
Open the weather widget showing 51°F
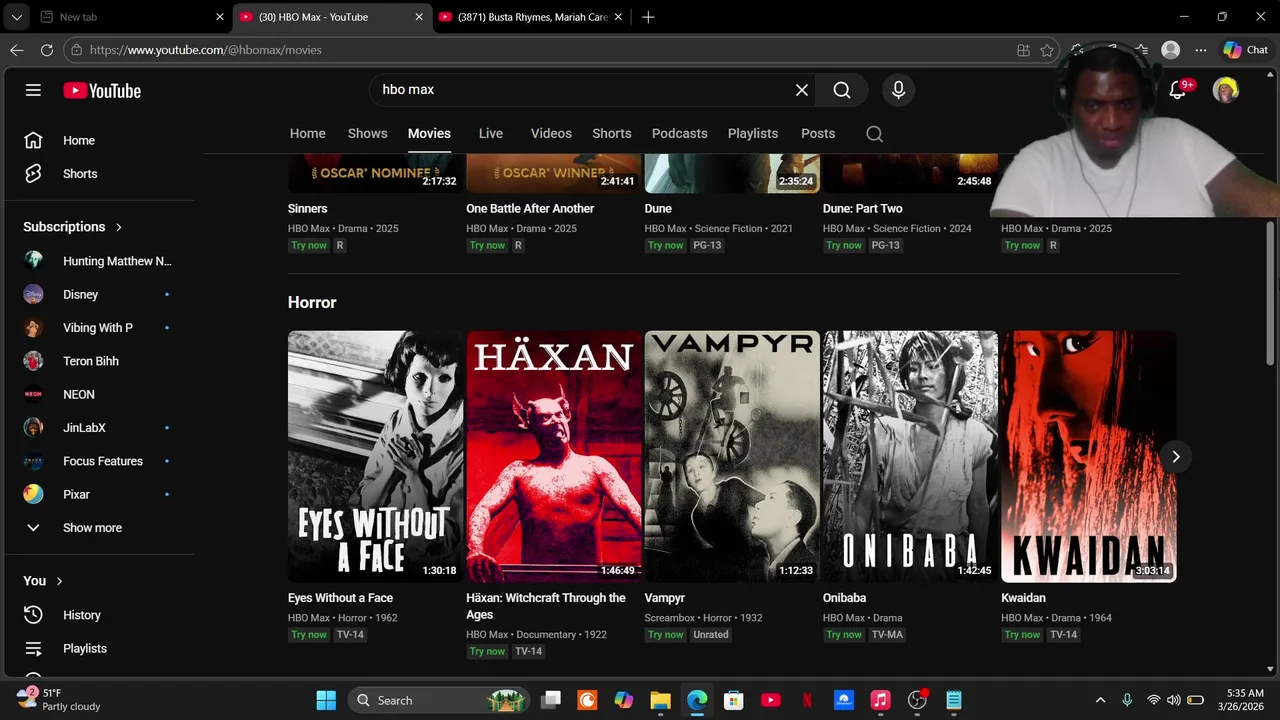[60, 699]
